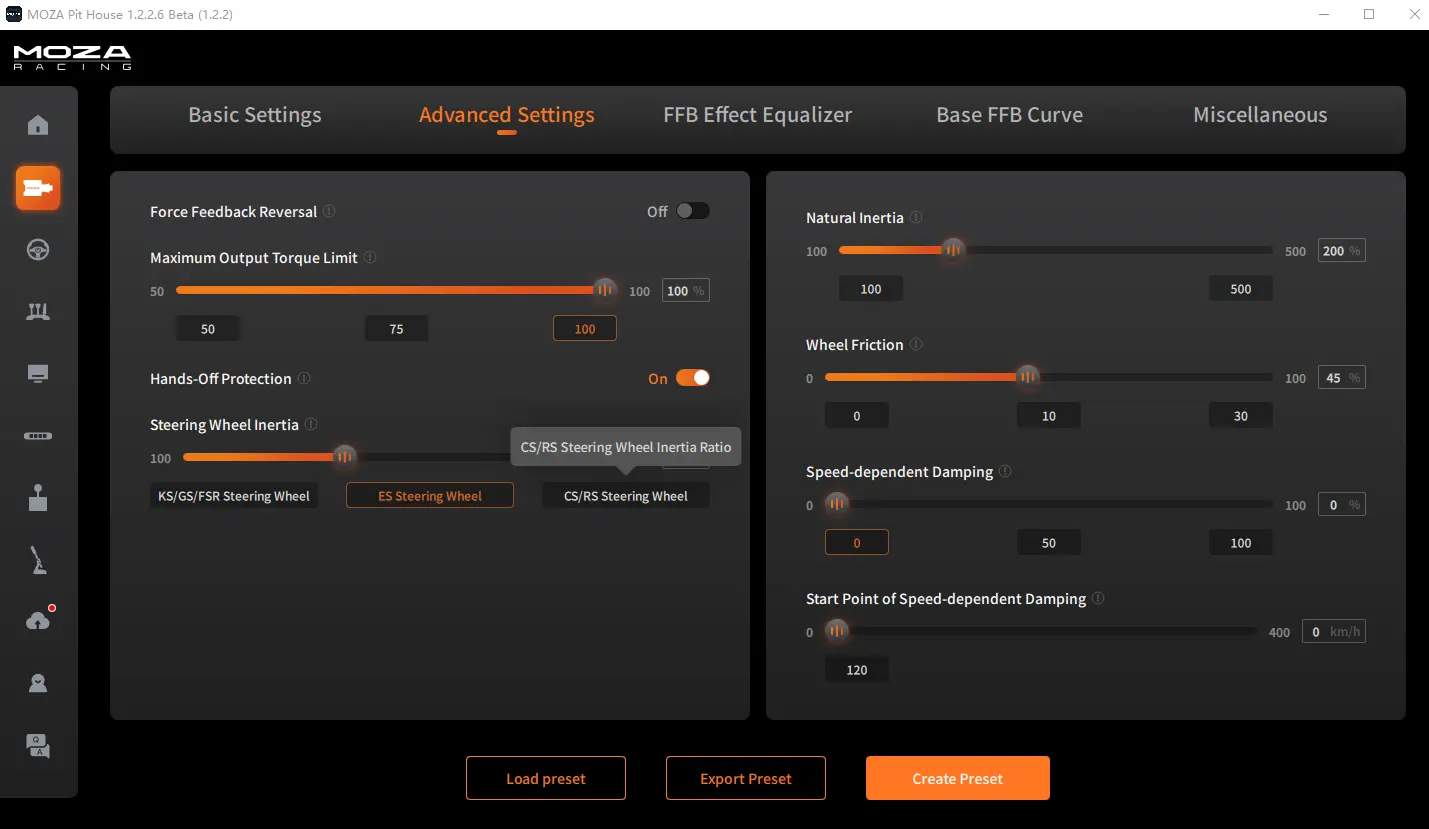Screen dimensions: 1429x829
Task: Click info icon beside Natural Inertia
Action: [x=916, y=218]
